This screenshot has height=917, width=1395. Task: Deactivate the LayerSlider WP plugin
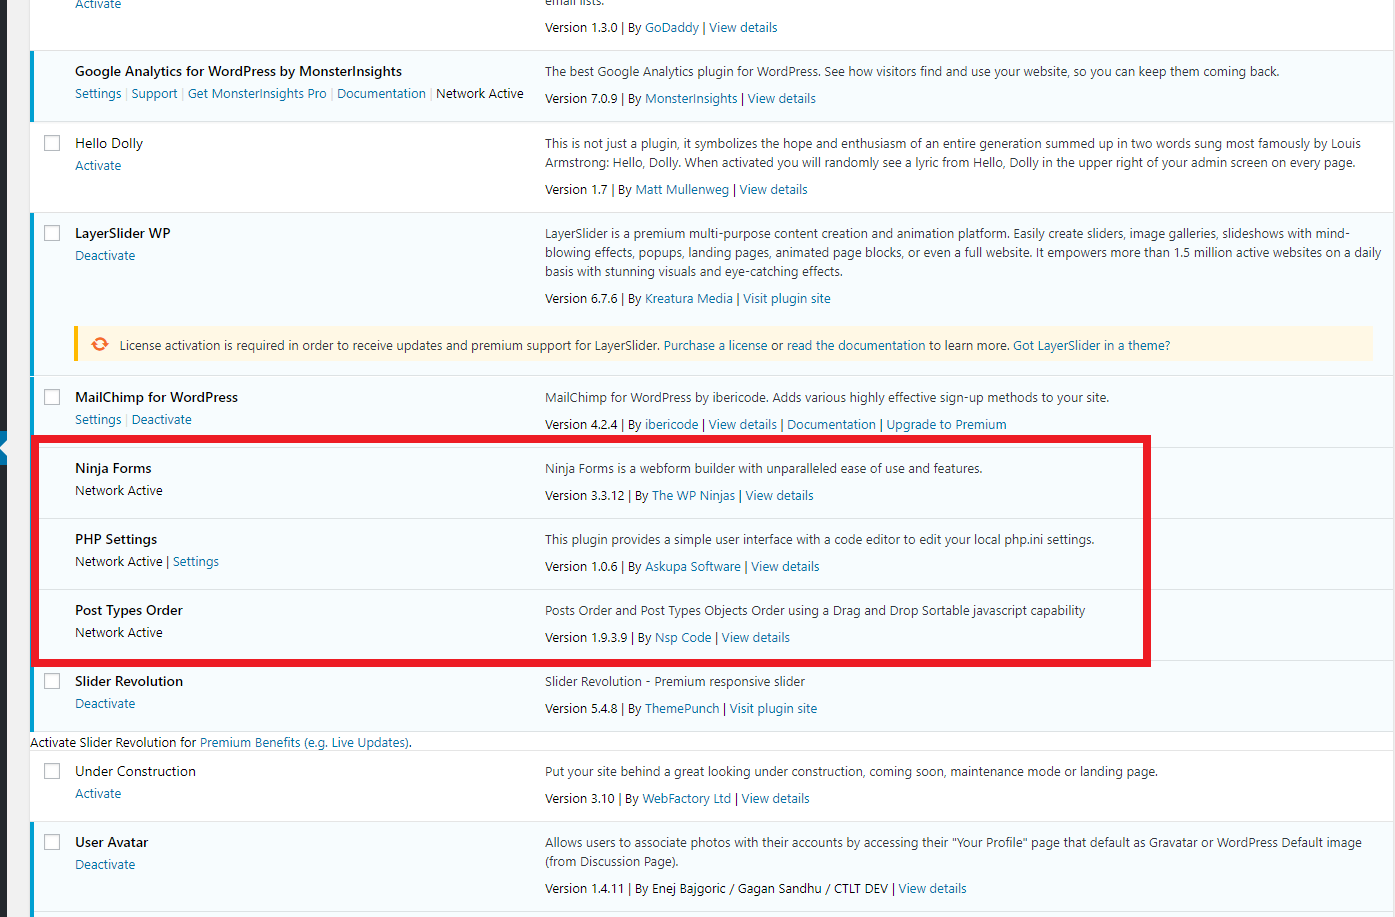[x=105, y=255]
